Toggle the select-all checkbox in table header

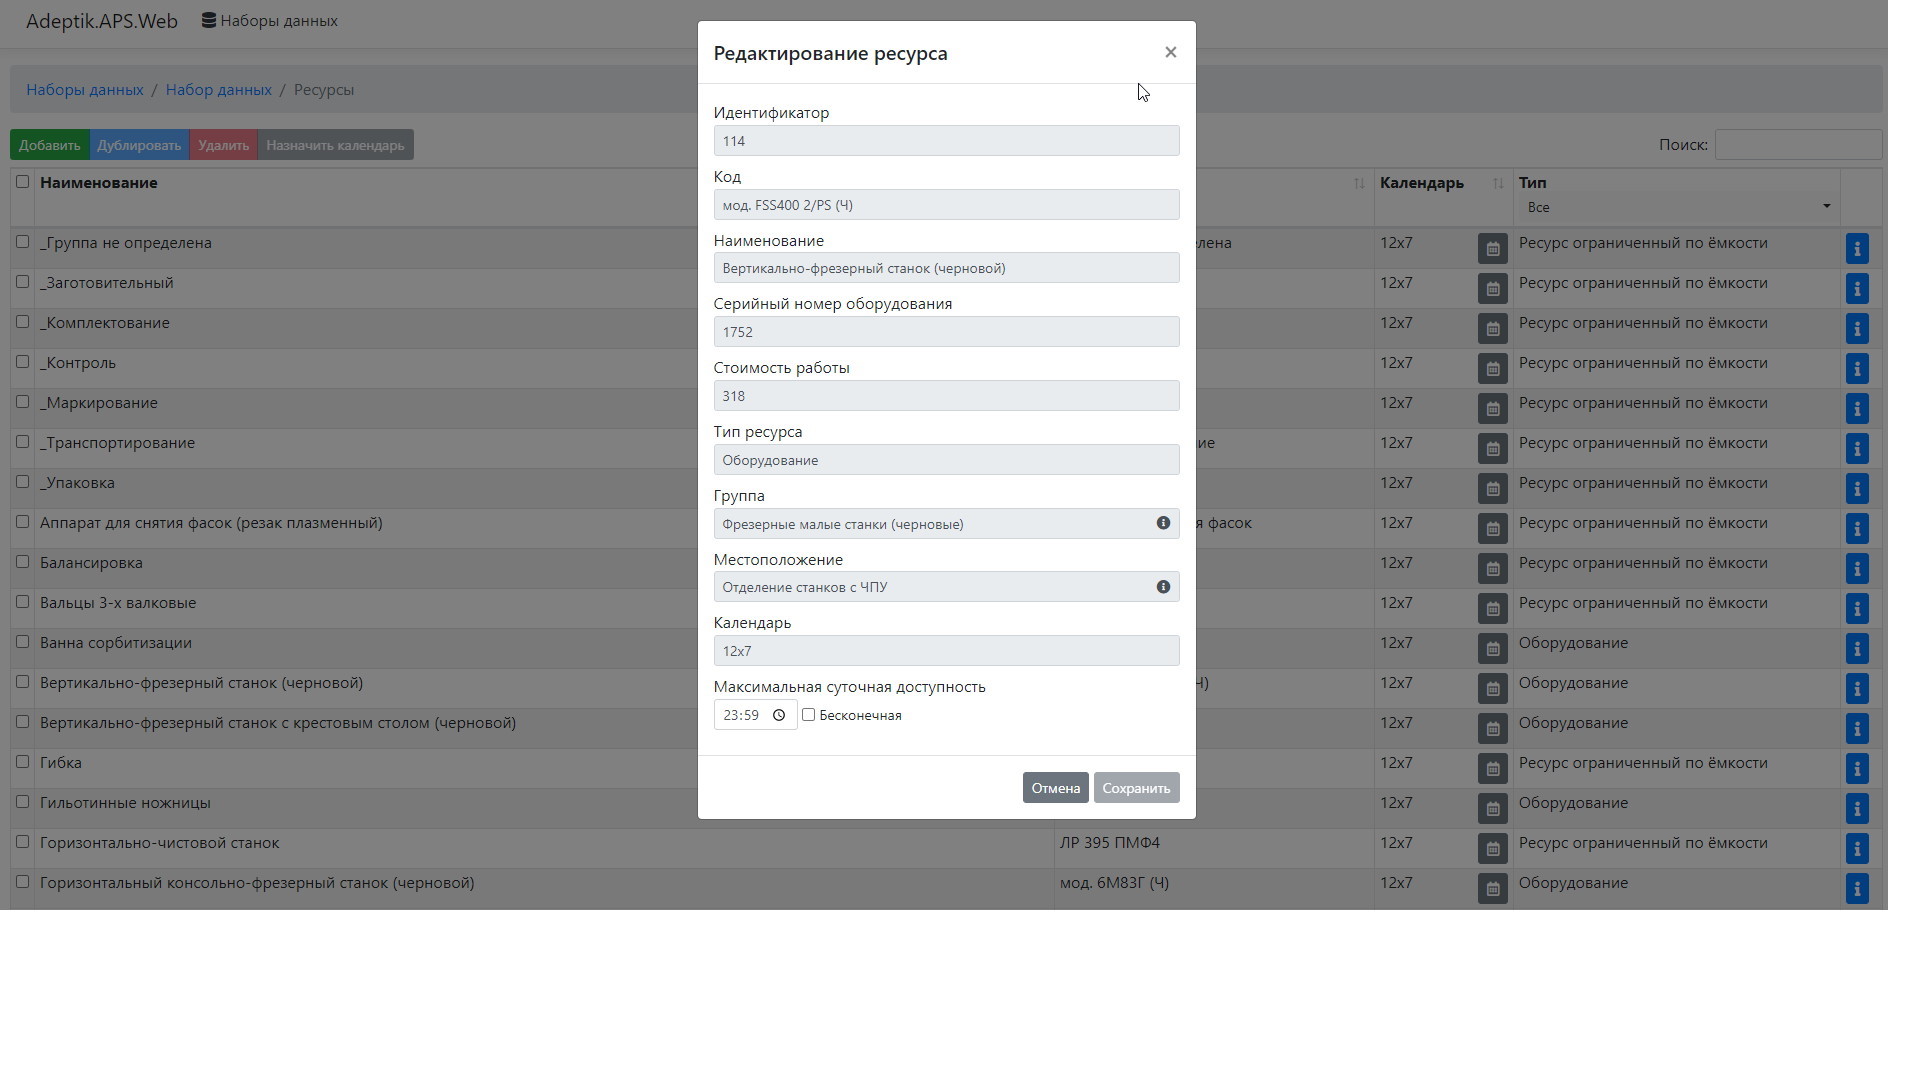22,182
